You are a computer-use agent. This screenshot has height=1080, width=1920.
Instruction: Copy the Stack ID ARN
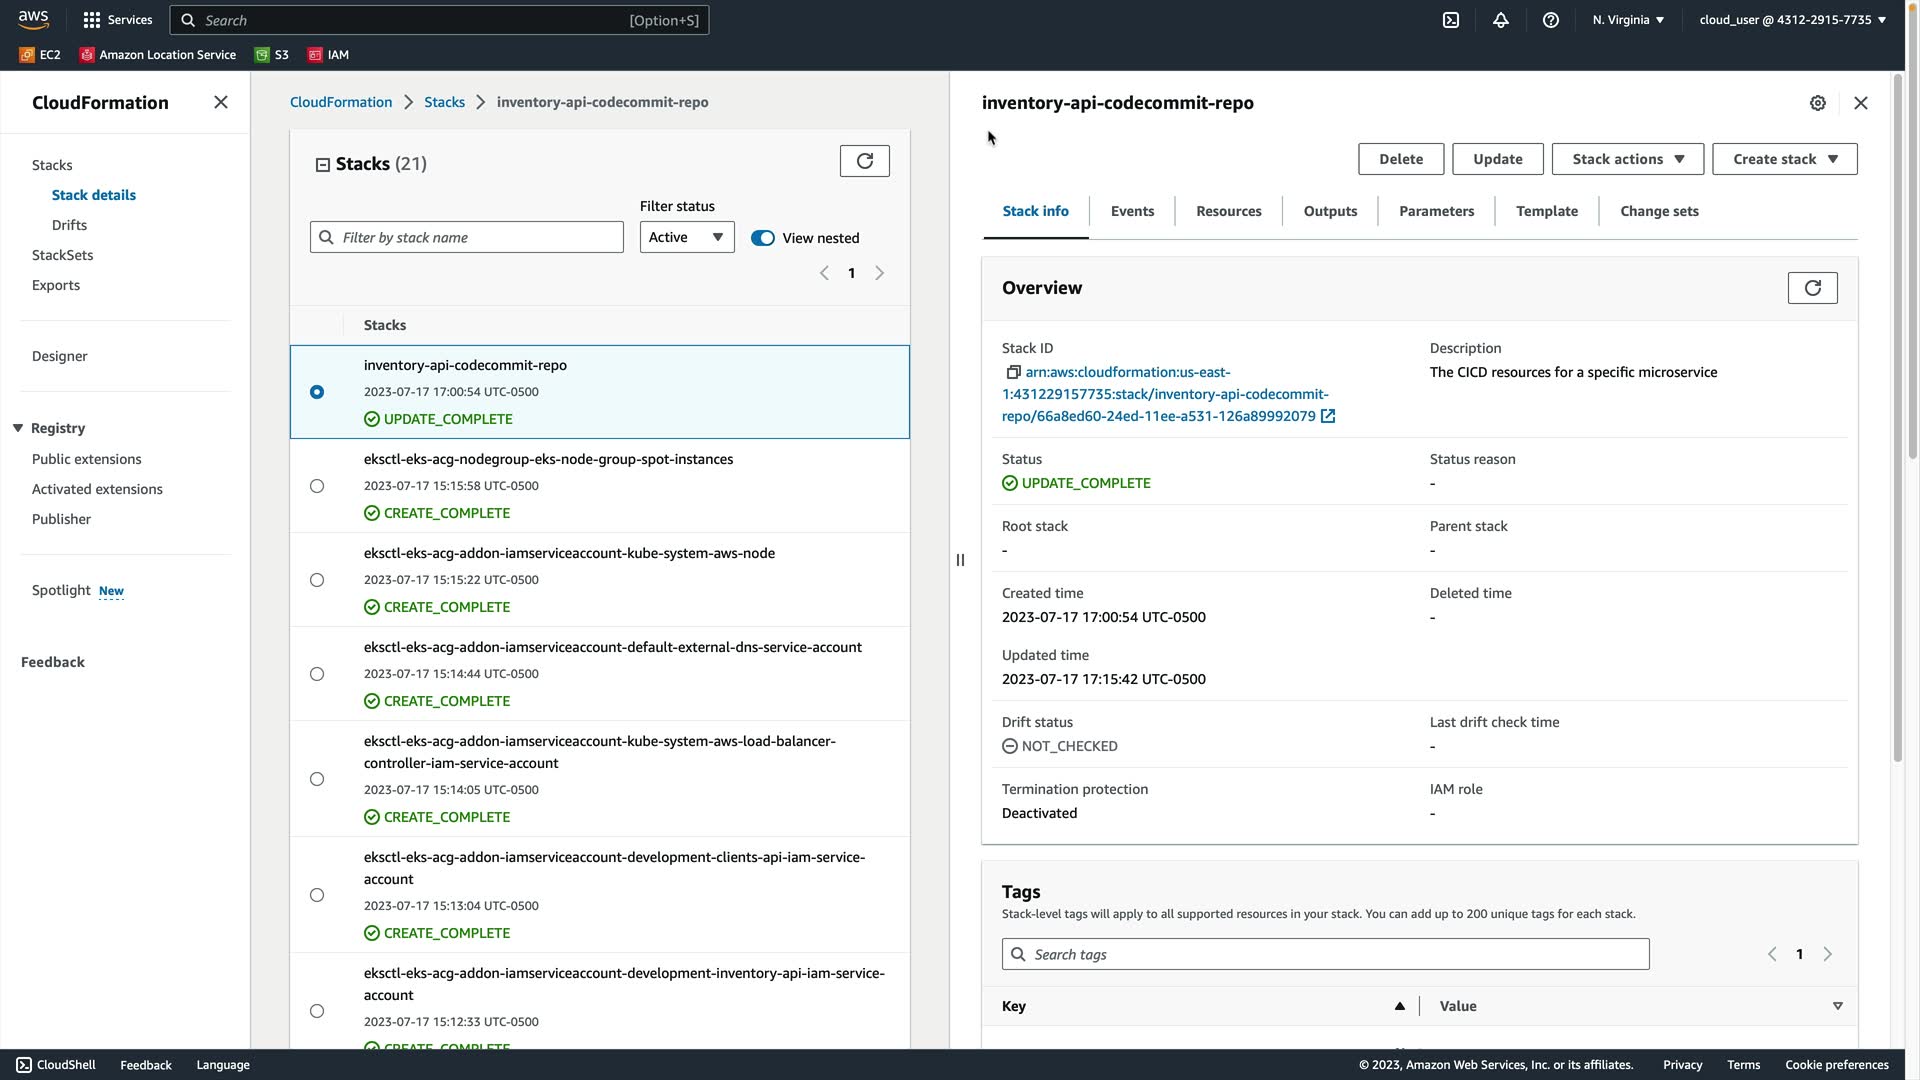click(1013, 372)
